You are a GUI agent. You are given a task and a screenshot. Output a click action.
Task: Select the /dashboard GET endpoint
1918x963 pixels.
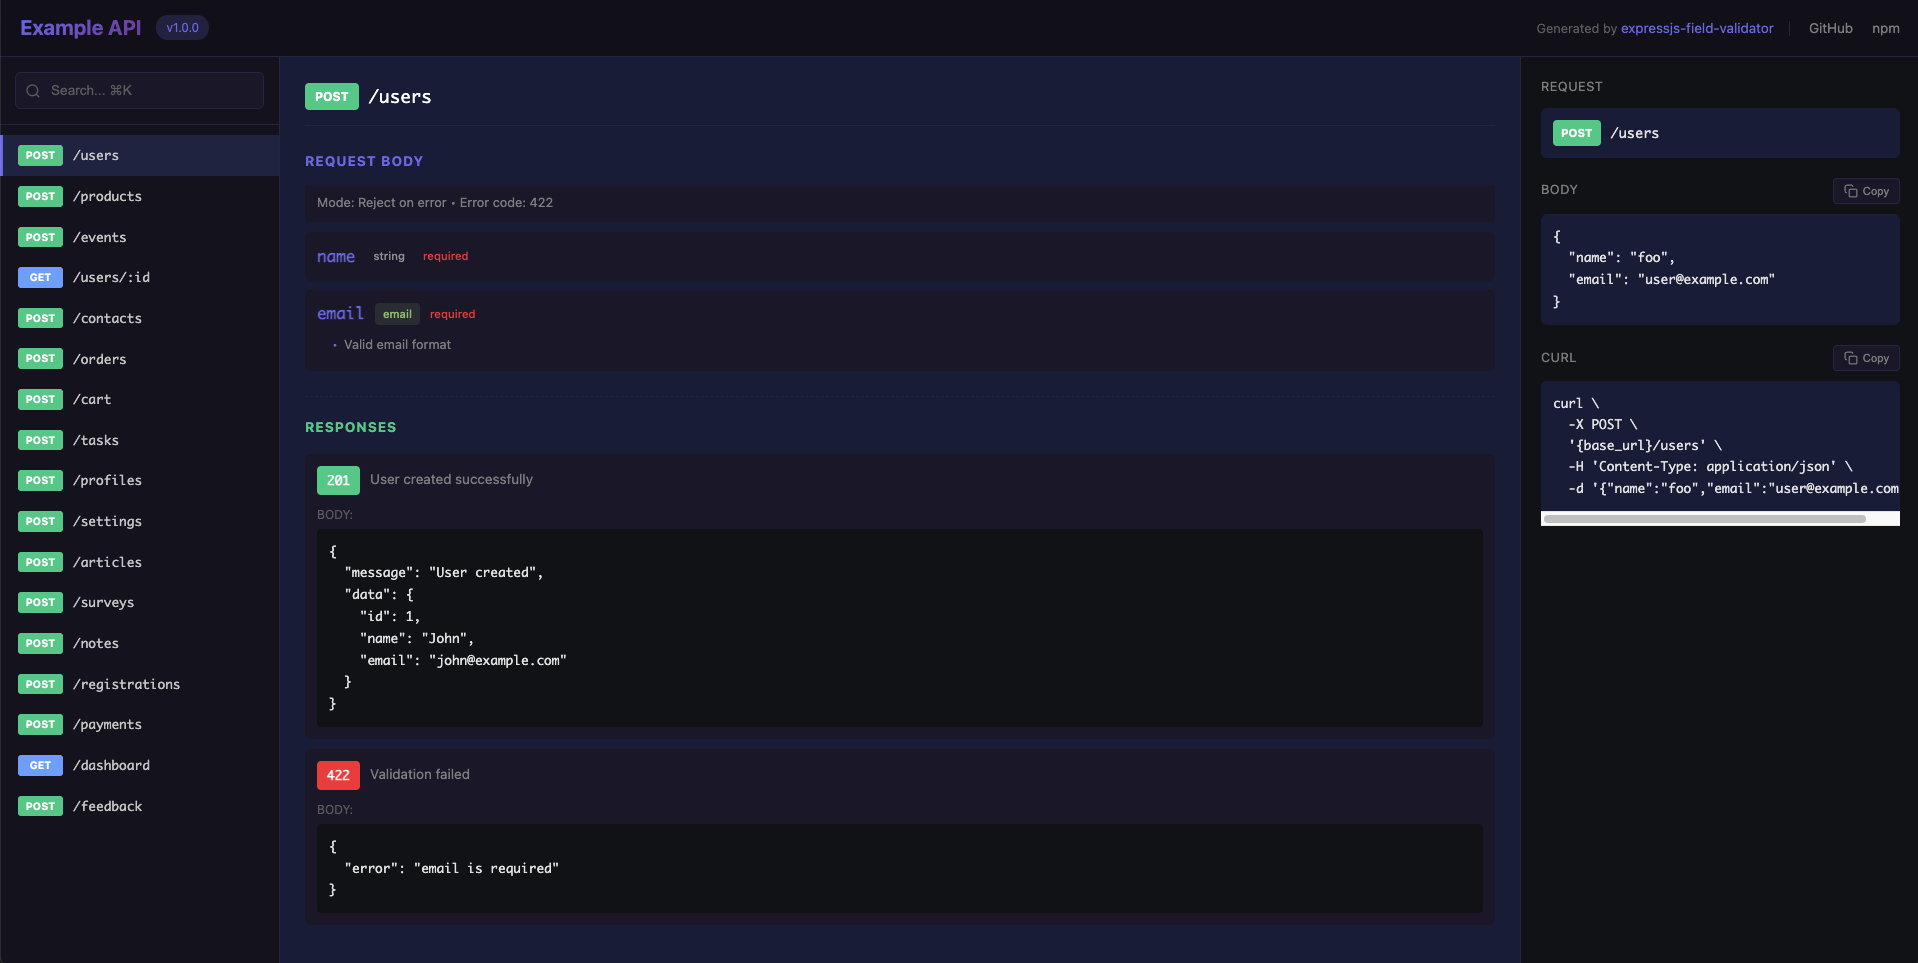111,765
